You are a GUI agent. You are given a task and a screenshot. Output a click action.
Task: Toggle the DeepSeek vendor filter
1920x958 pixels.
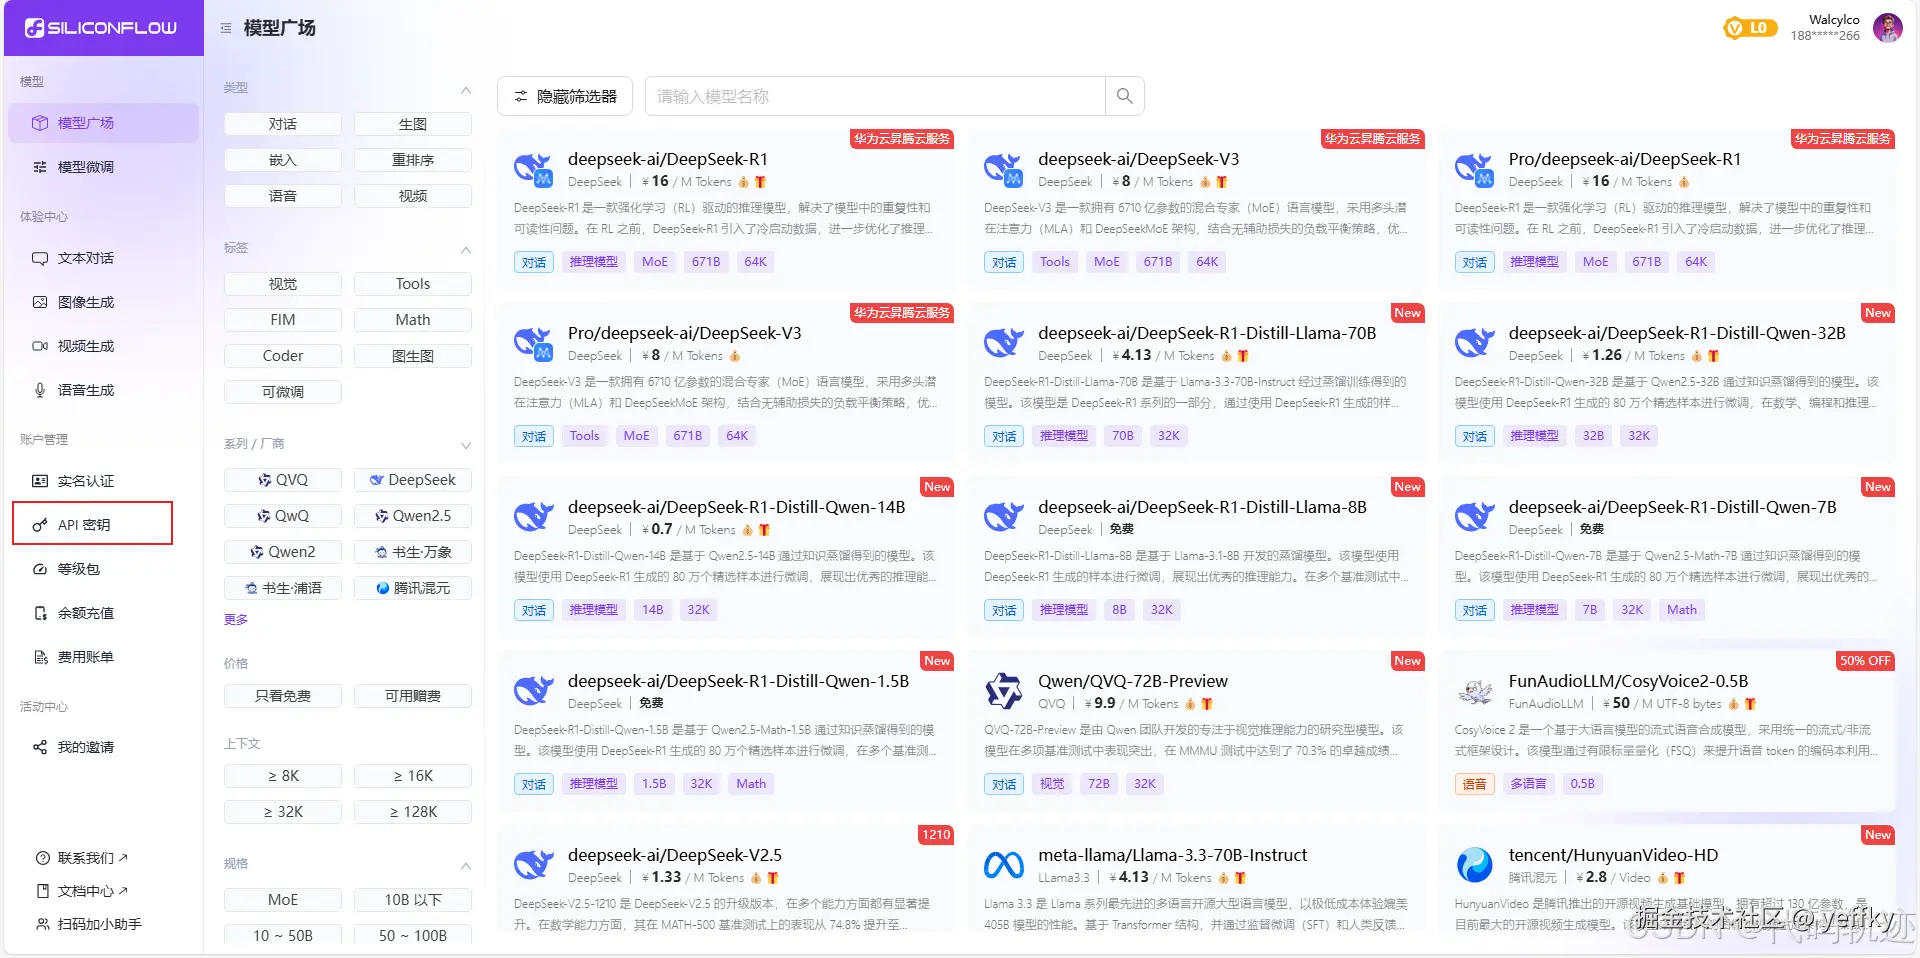[x=413, y=480]
